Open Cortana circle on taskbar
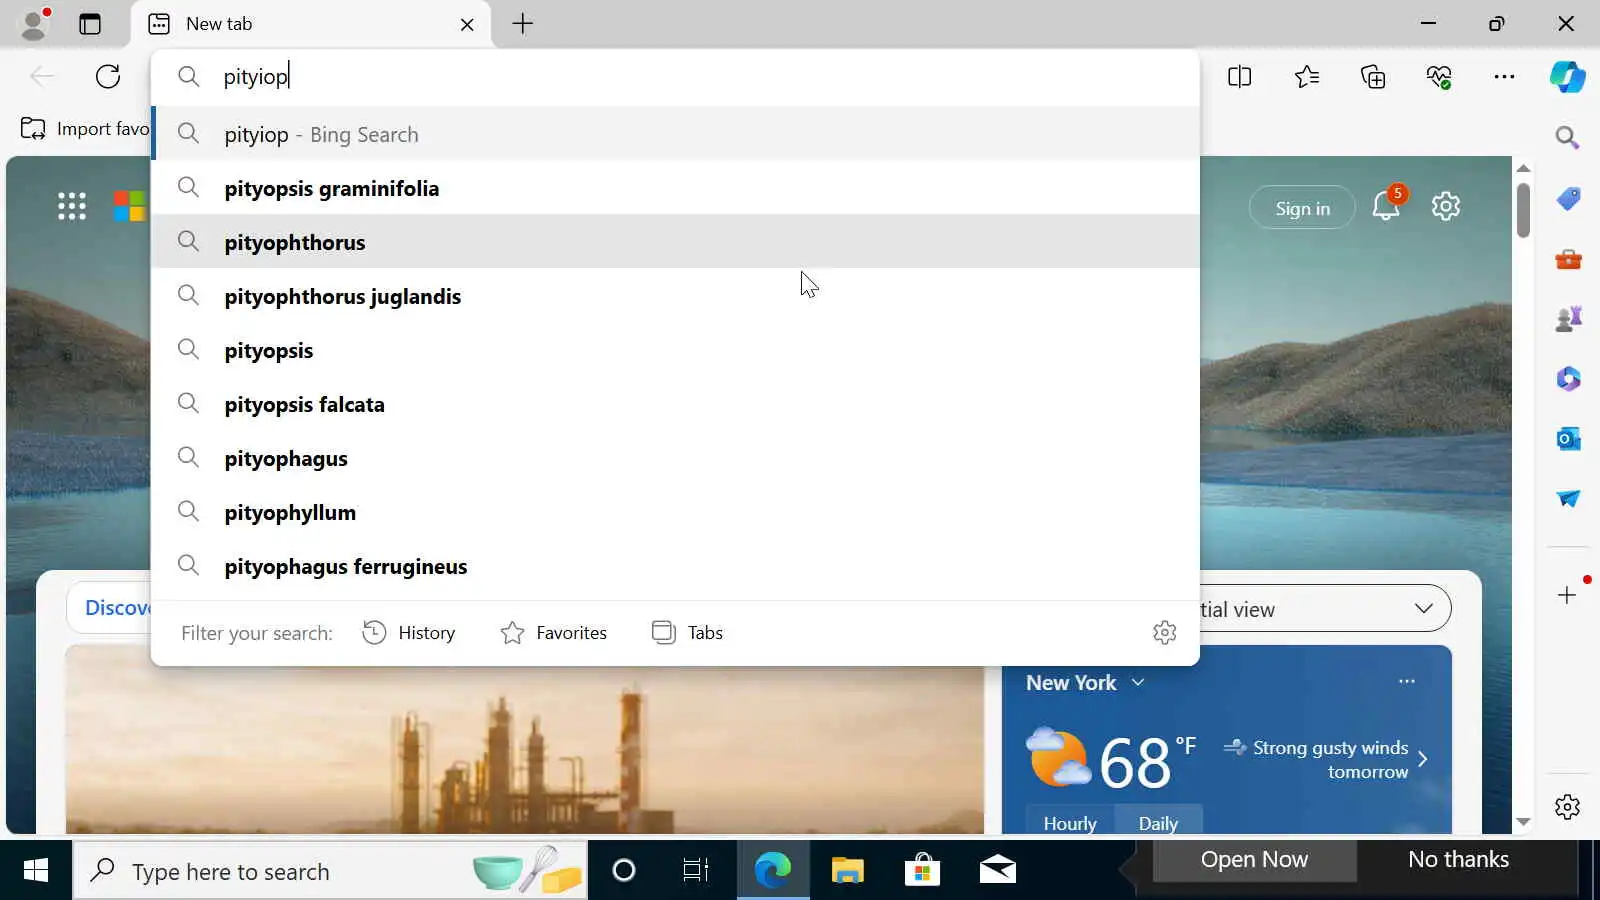The height and width of the screenshot is (900, 1600). pos(624,871)
